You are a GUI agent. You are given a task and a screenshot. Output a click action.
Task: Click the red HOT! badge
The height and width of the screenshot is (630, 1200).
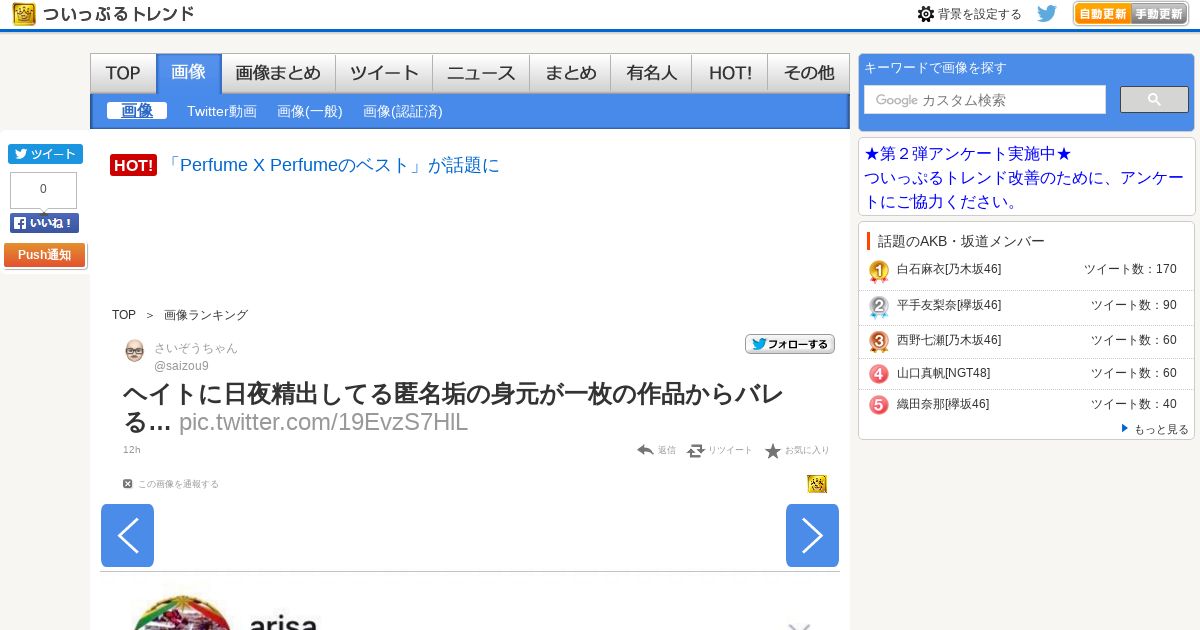tap(133, 165)
